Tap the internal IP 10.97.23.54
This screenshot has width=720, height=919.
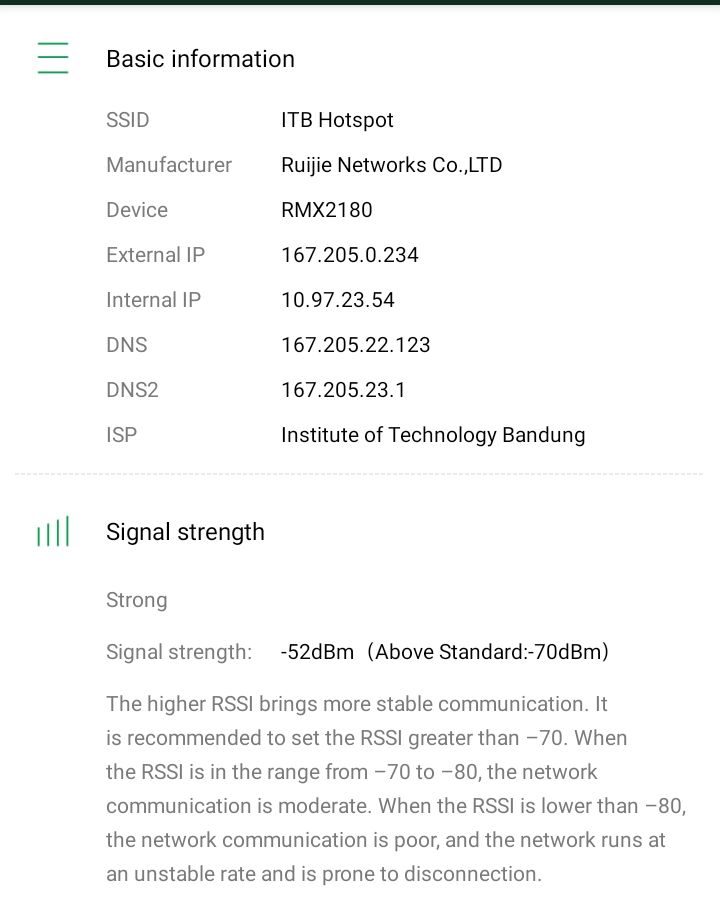coord(337,300)
